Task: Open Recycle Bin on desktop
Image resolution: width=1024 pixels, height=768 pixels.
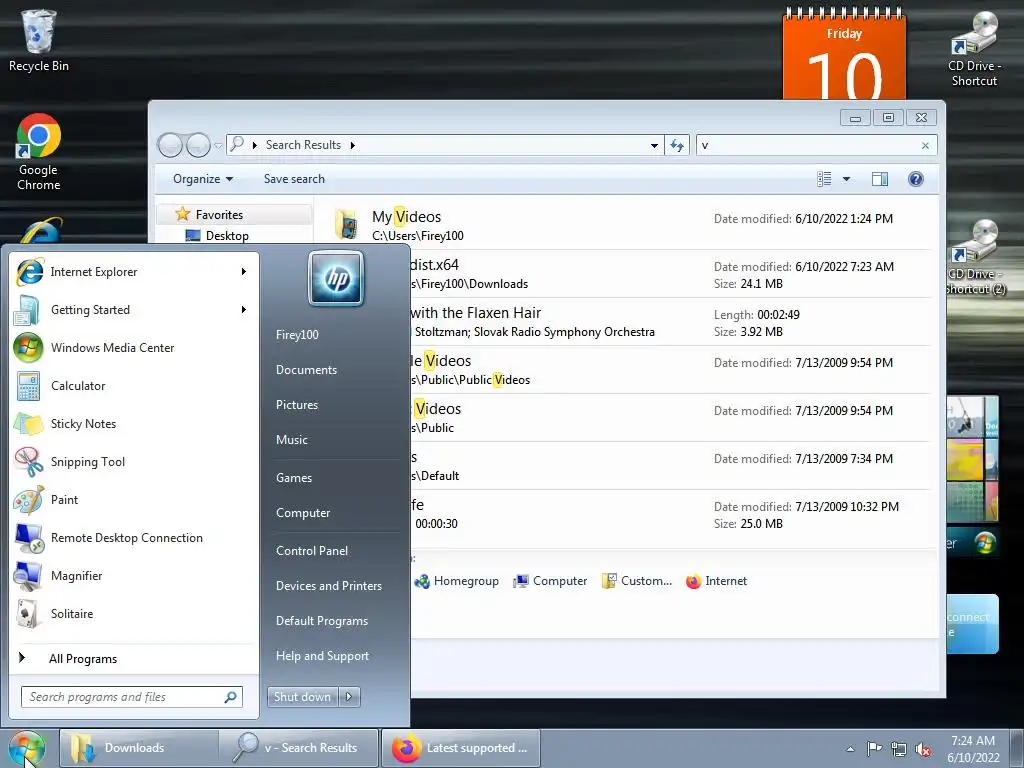Action: 39,40
